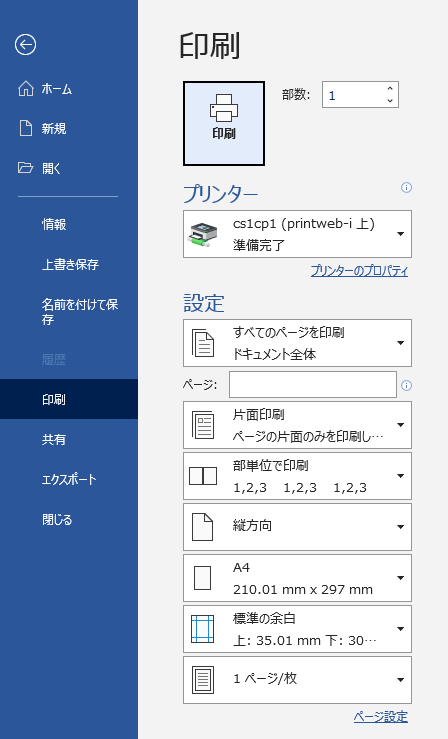Screen dimensions: 448x739
Task: Open the ホーム home icon
Action: (26, 88)
